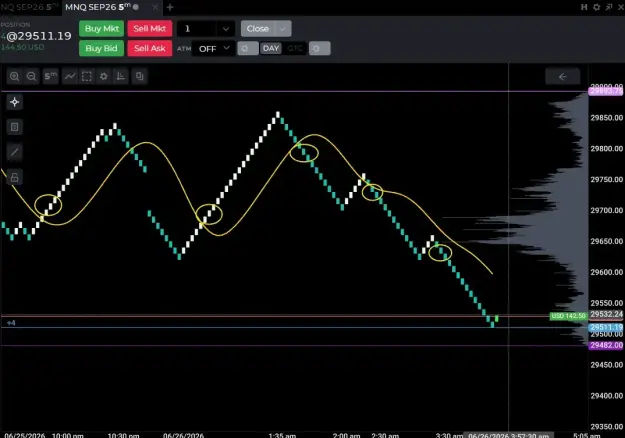
Task: Click the 5:05 am time axis label
Action: (x=586, y=435)
